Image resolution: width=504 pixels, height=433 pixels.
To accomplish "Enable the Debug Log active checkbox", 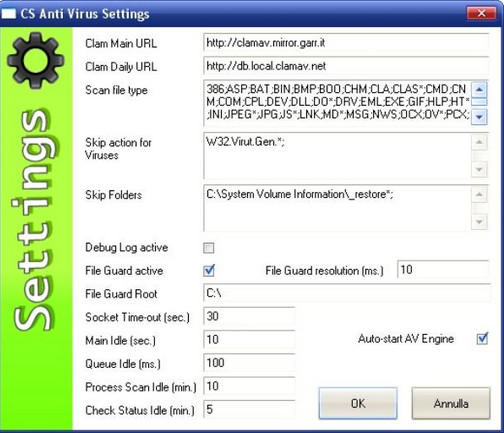I will [x=209, y=248].
